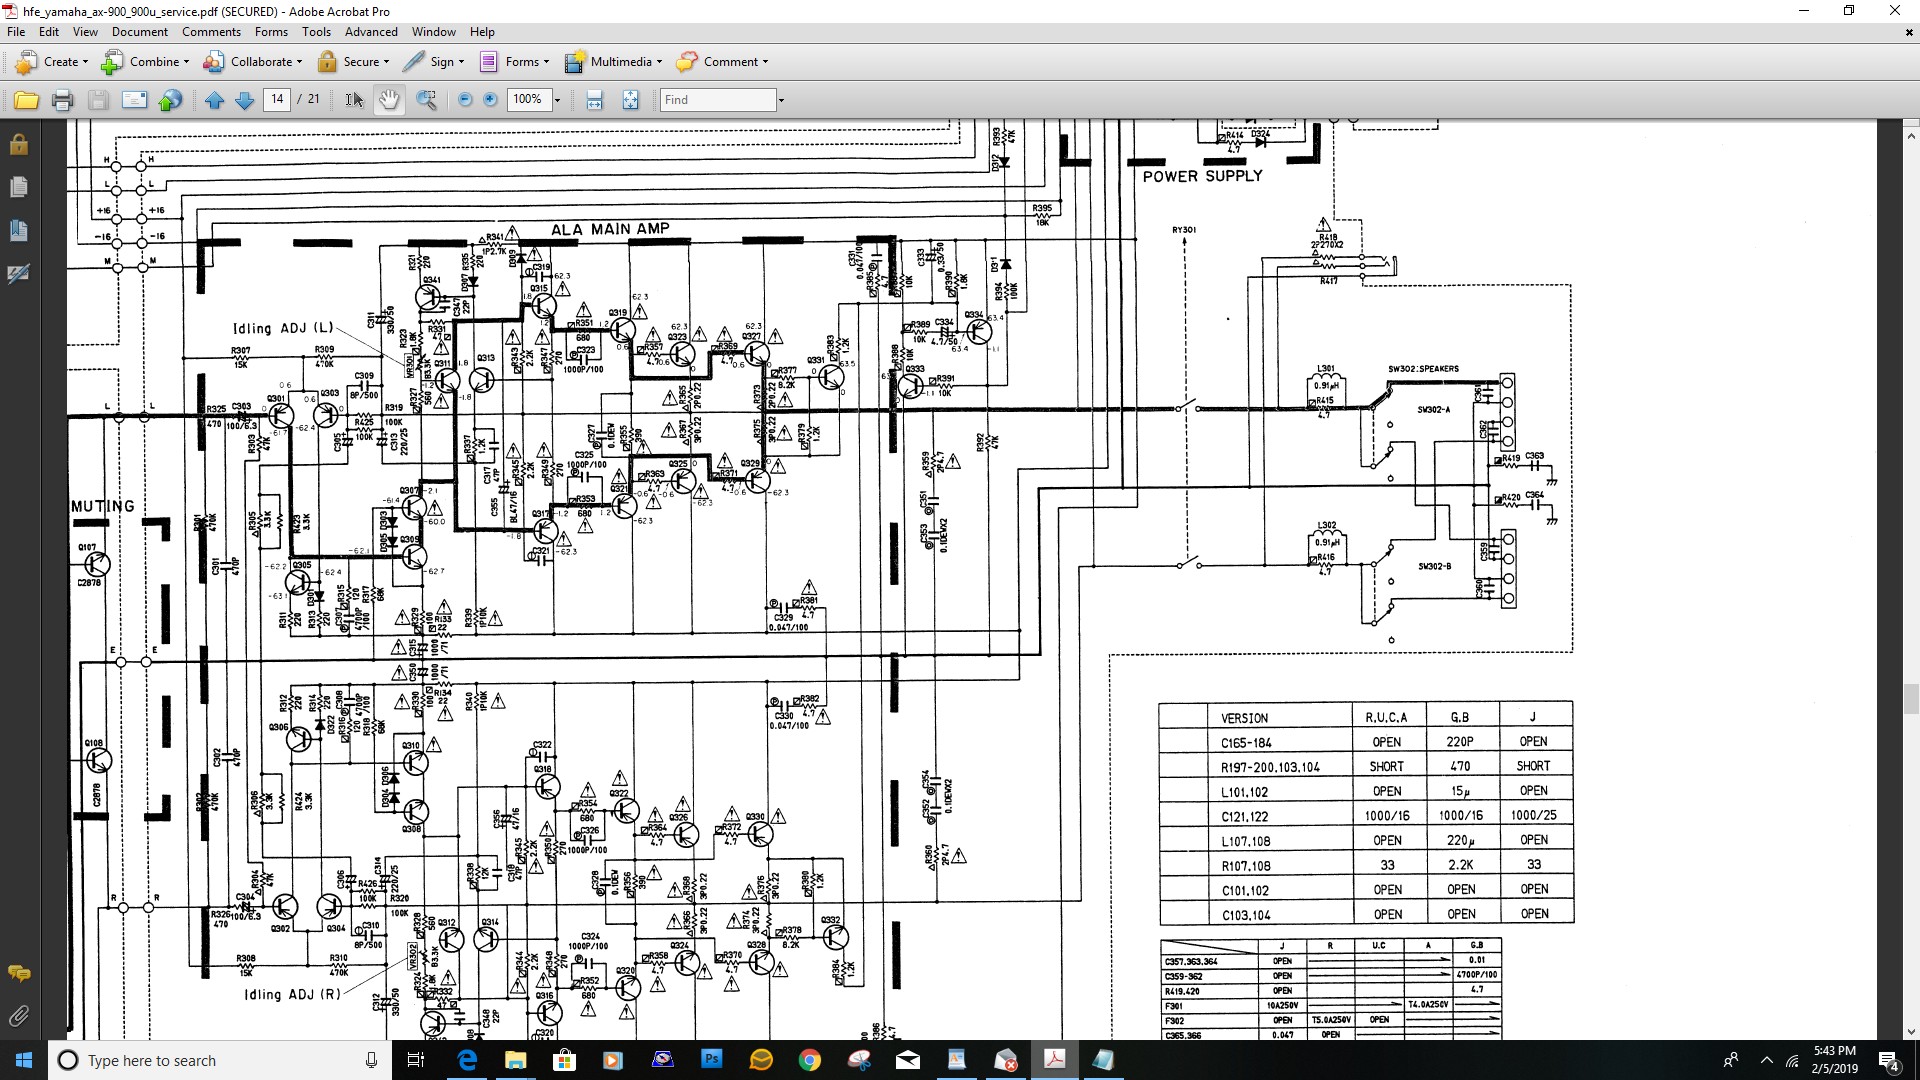
Task: Open the notification center icon
Action: click(x=1889, y=1061)
